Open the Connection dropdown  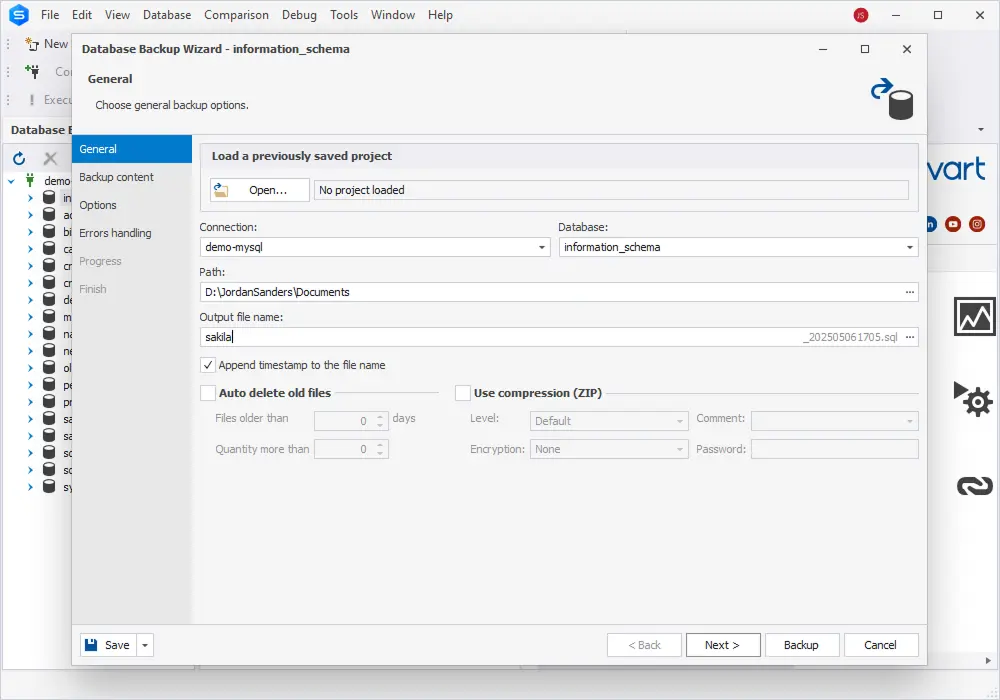[542, 247]
